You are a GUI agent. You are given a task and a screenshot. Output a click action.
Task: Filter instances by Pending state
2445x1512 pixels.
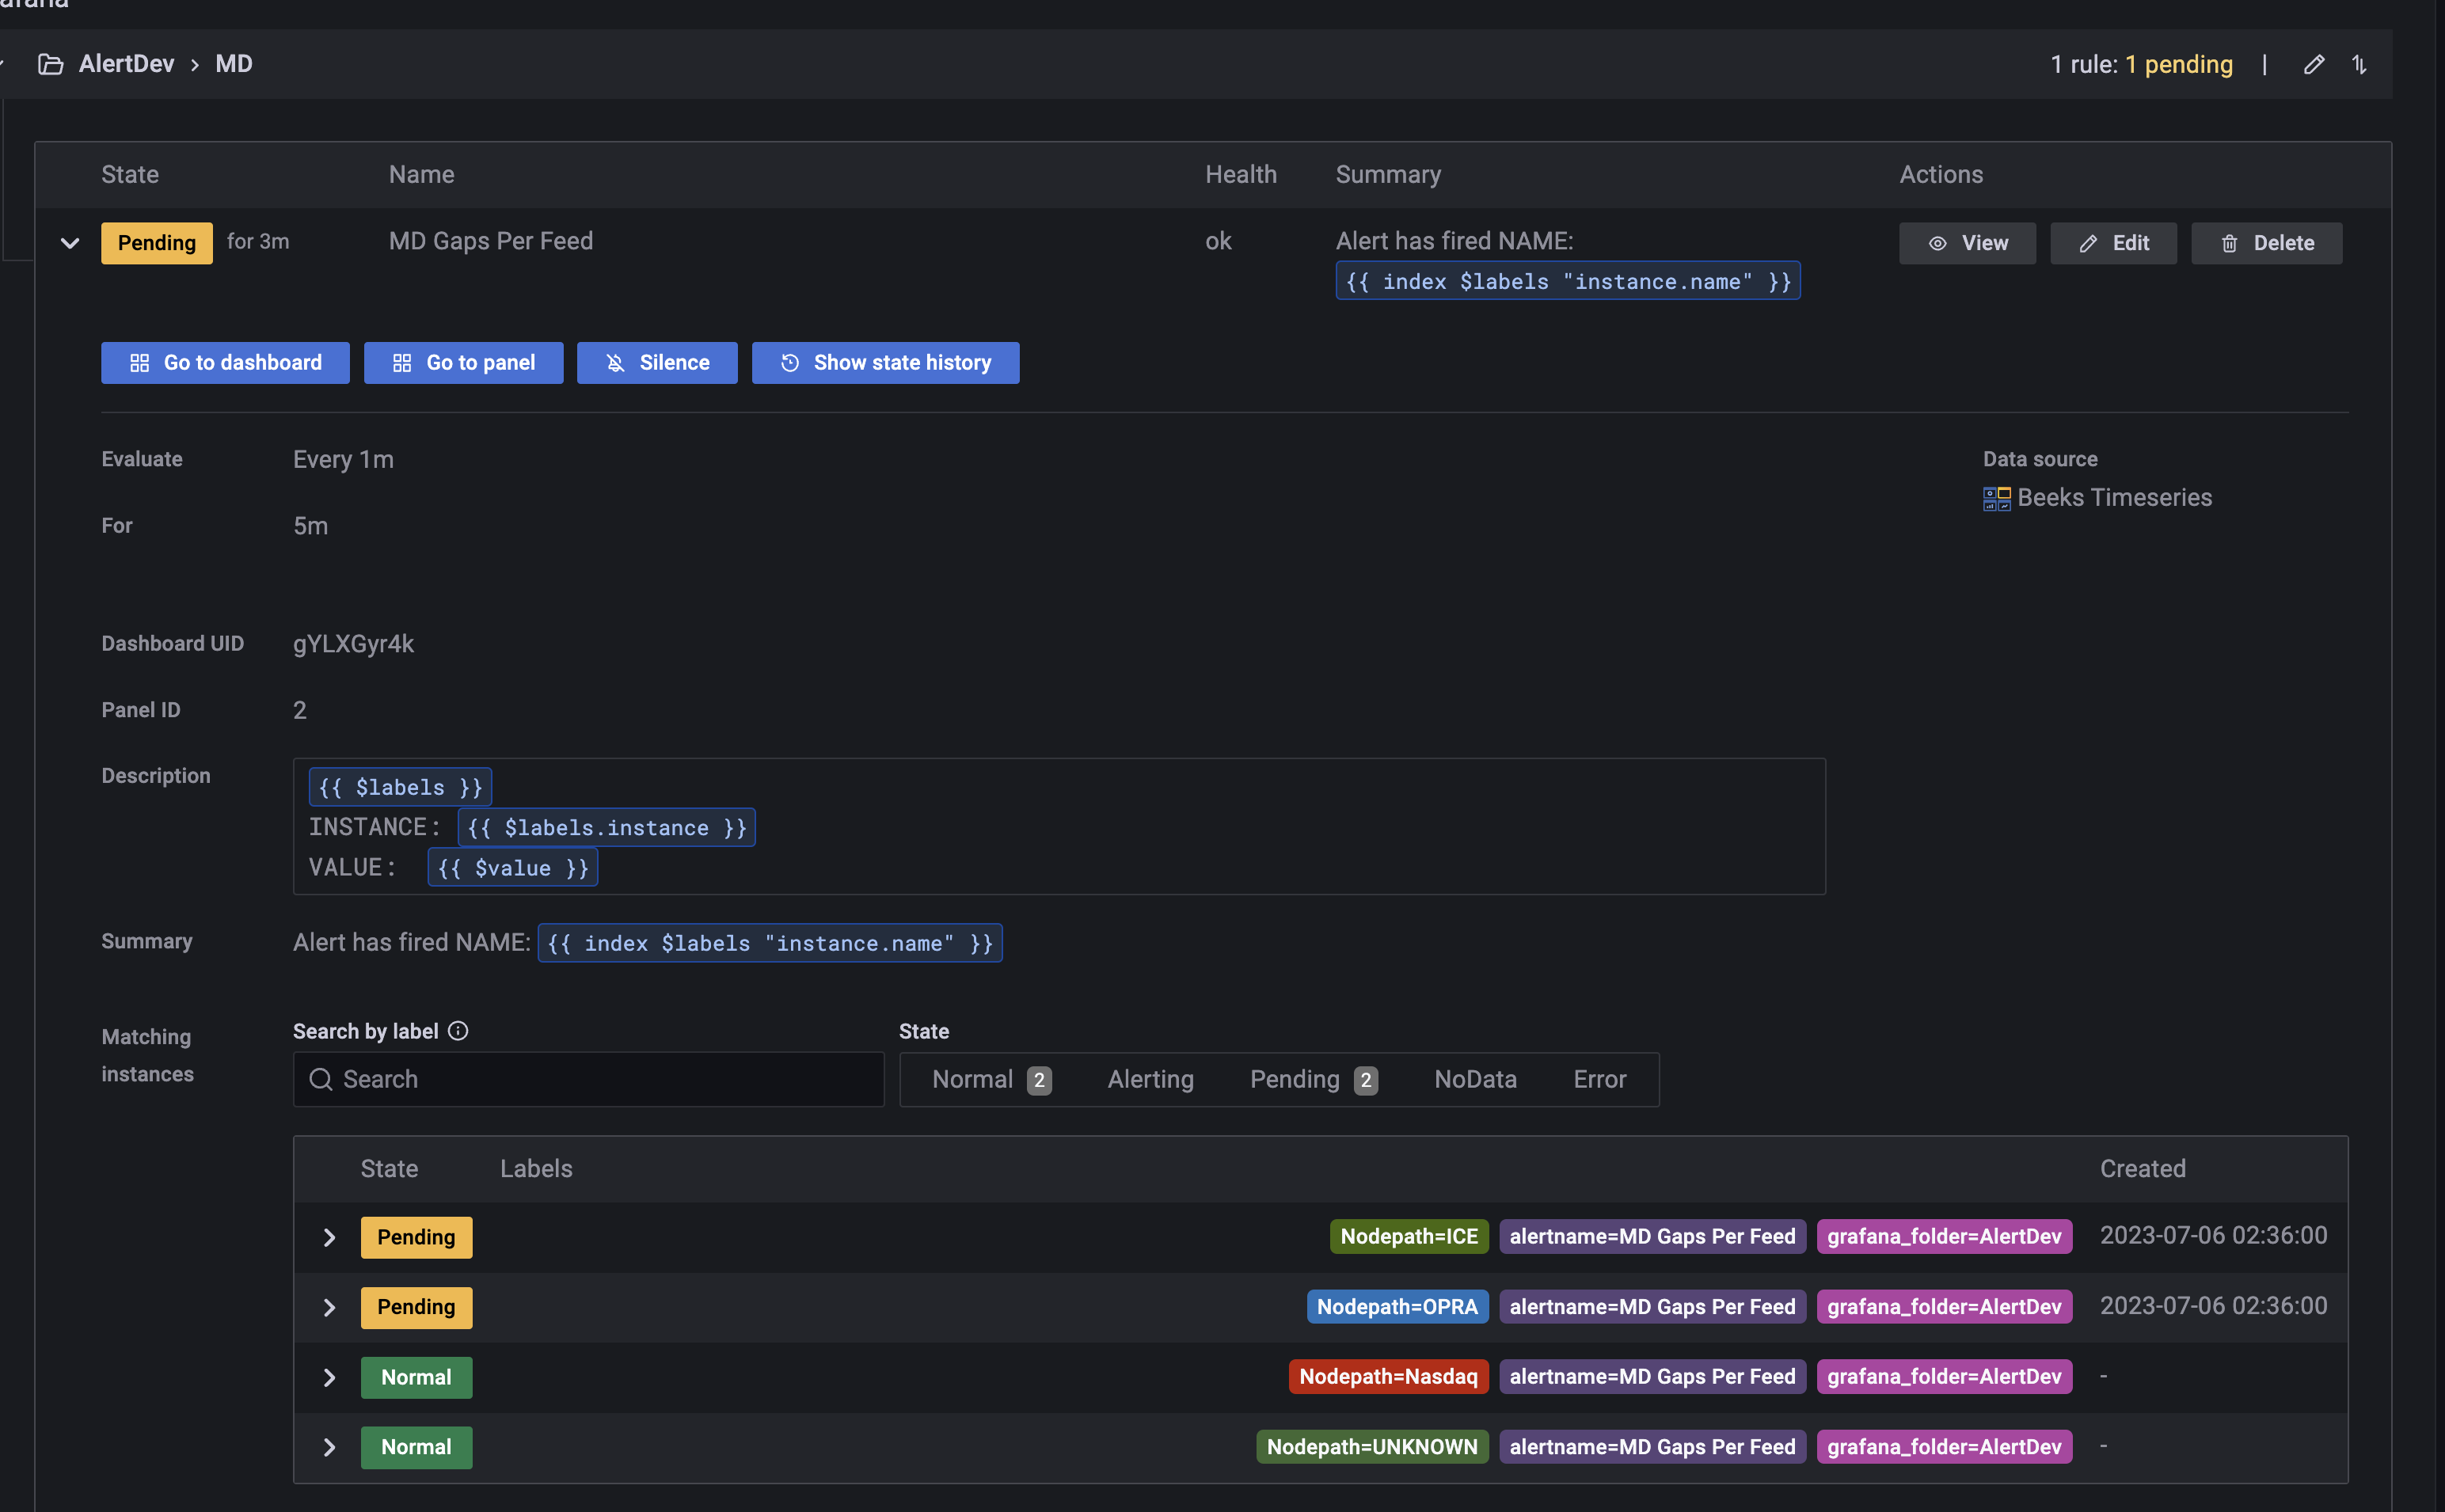tap(1312, 1080)
